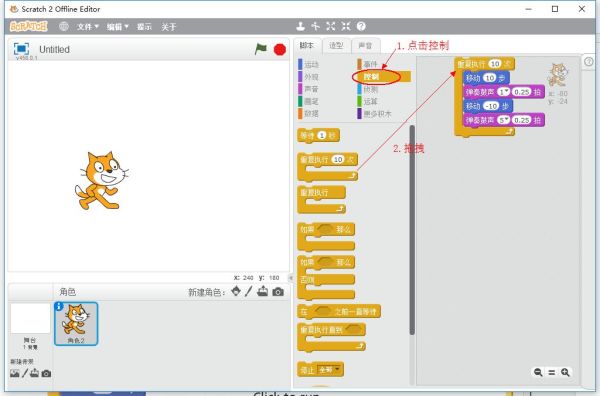Select the shrink sprite tool
Viewport: 600px width, 396px height.
[346, 26]
